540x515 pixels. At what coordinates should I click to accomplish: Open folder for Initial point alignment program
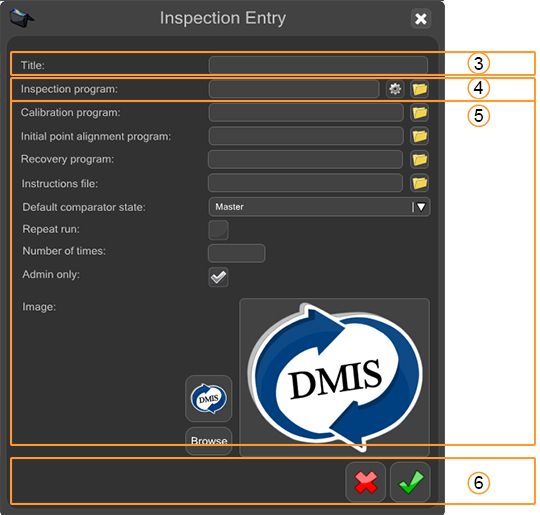[x=419, y=136]
